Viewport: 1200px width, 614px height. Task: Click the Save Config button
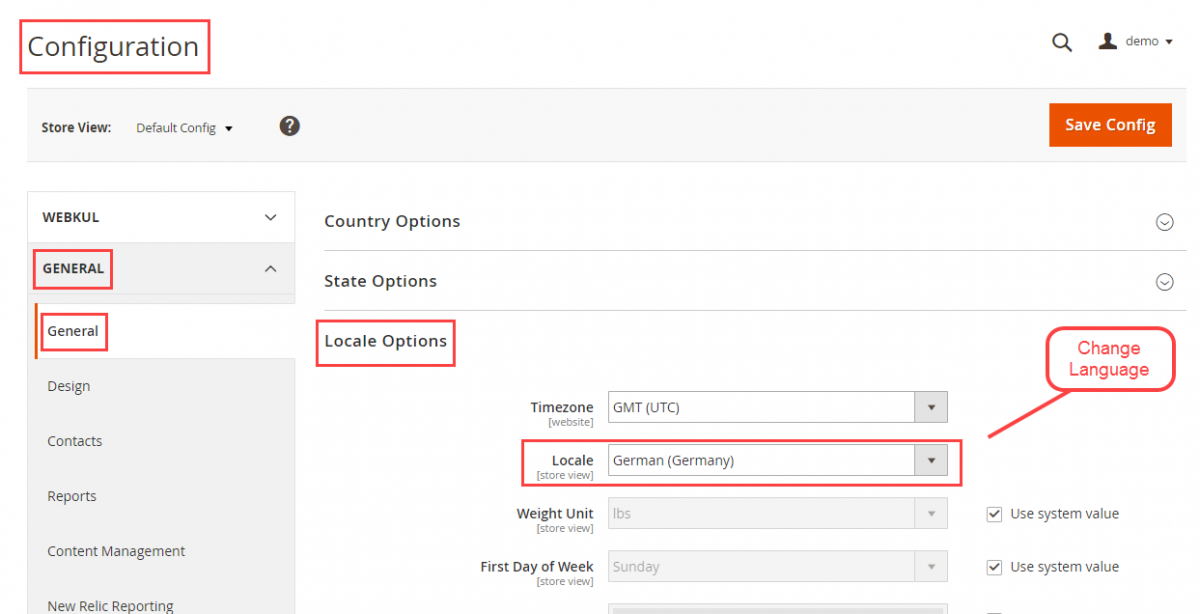1110,124
